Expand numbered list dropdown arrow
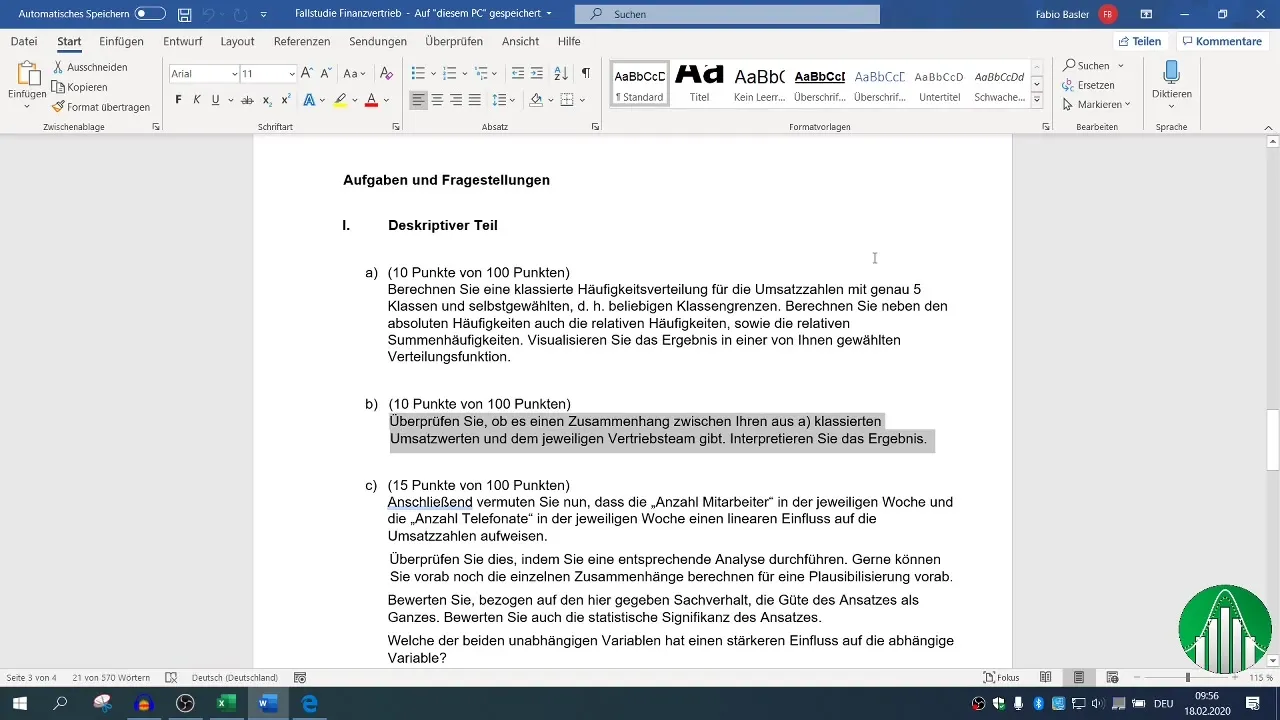The width and height of the screenshot is (1280, 720). pyautogui.click(x=465, y=74)
